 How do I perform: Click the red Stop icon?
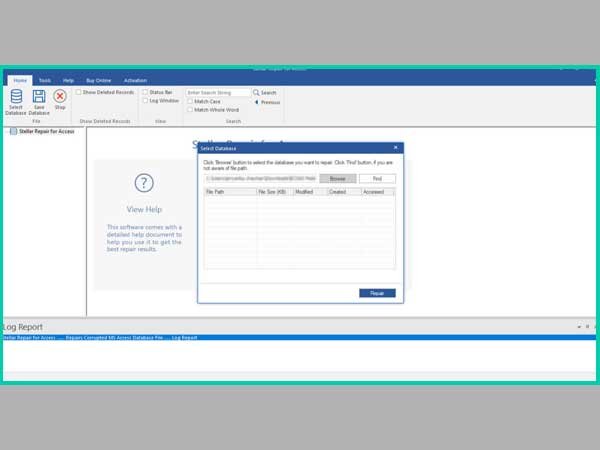[x=60, y=96]
